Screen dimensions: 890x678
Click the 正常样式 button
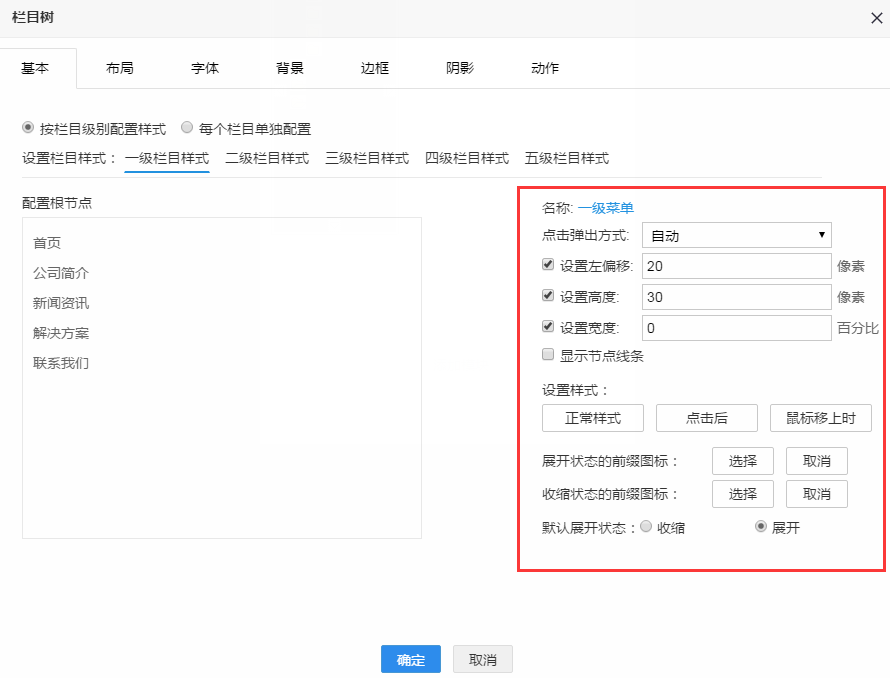coord(593,418)
